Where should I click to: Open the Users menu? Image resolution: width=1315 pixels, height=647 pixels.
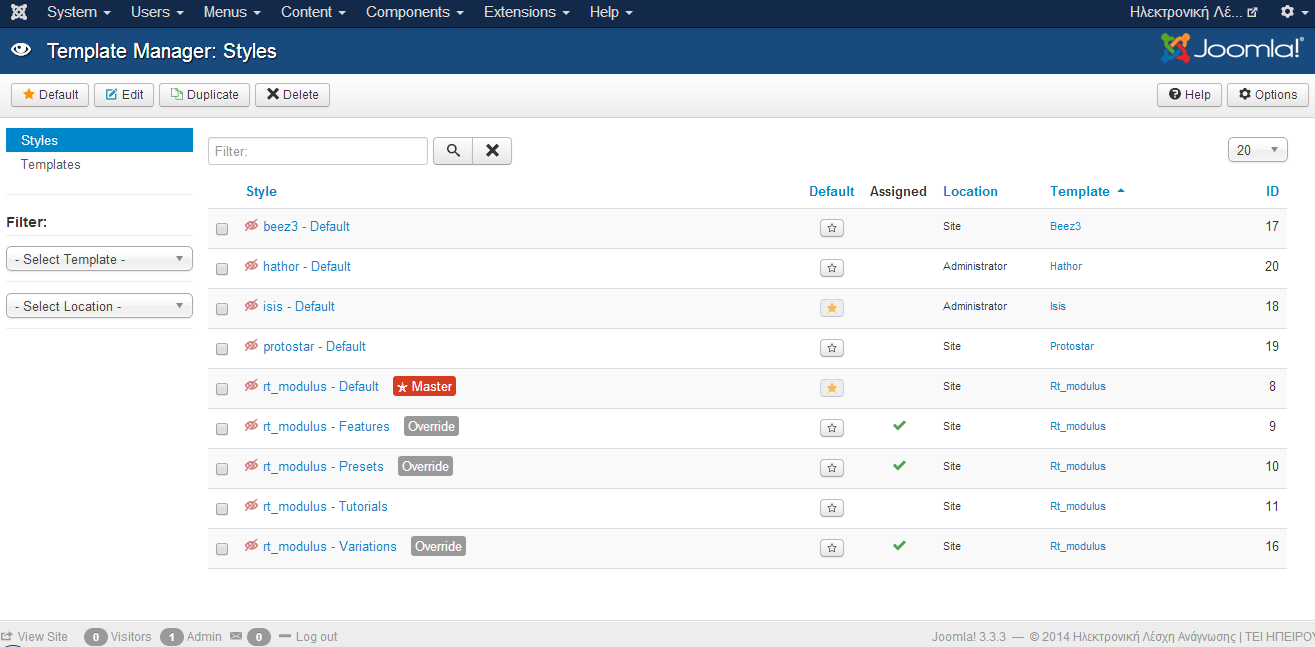click(x=157, y=12)
